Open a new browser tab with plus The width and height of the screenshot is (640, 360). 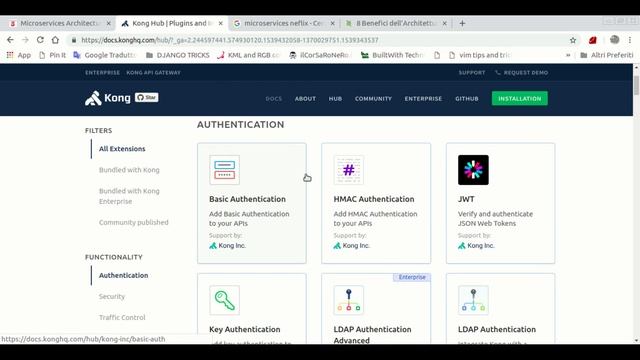tap(462, 24)
